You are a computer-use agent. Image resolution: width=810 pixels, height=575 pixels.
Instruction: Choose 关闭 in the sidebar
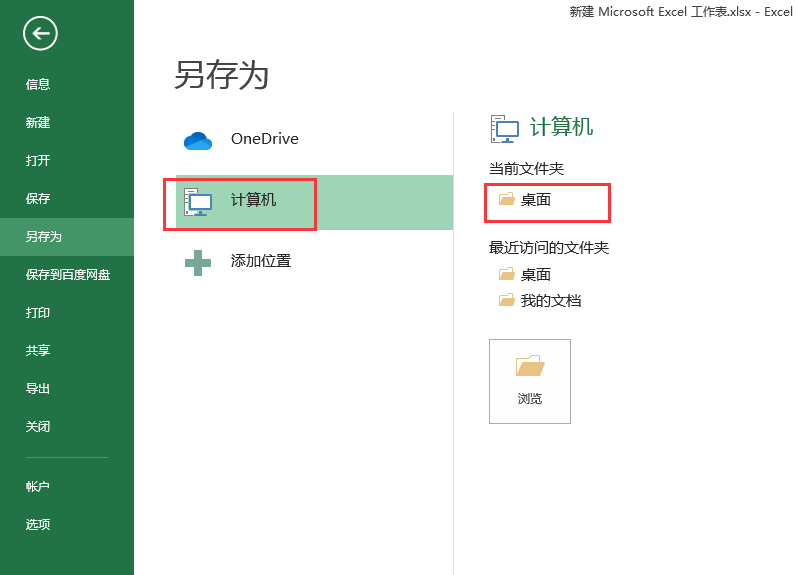[x=67, y=427]
